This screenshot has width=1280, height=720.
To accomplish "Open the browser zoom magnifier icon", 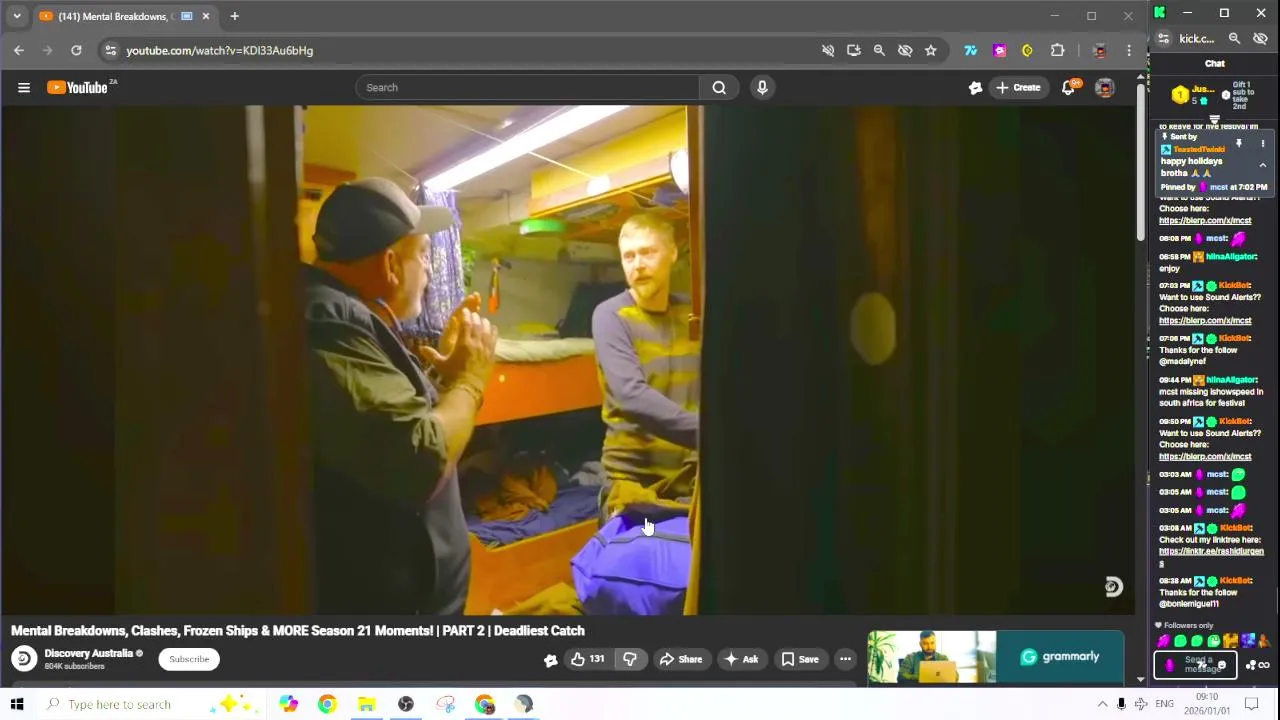I will coord(879,50).
